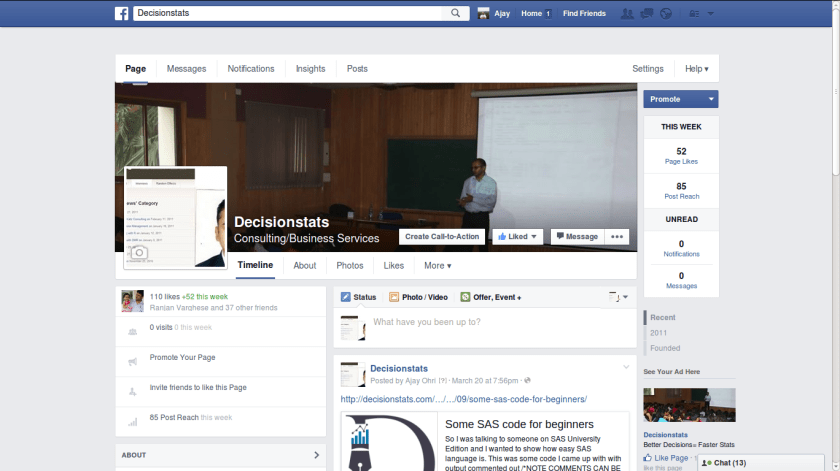Open the Help dropdown menu
840x471 pixels.
696,69
